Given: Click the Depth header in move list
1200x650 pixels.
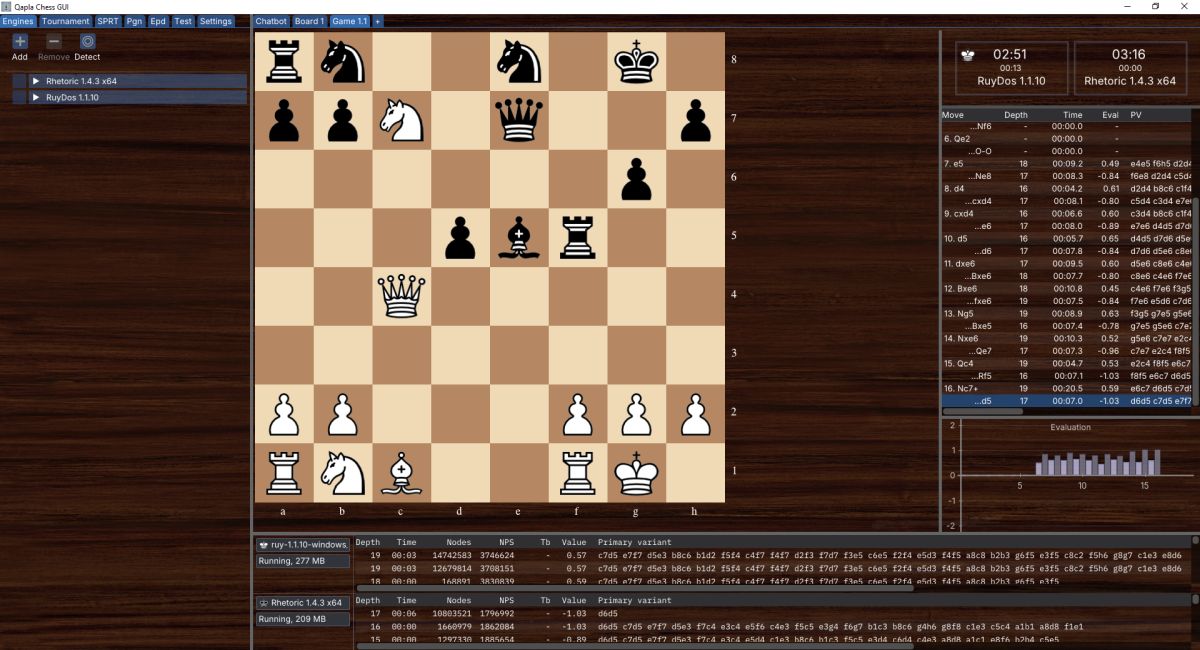Looking at the screenshot, I should (x=1015, y=115).
